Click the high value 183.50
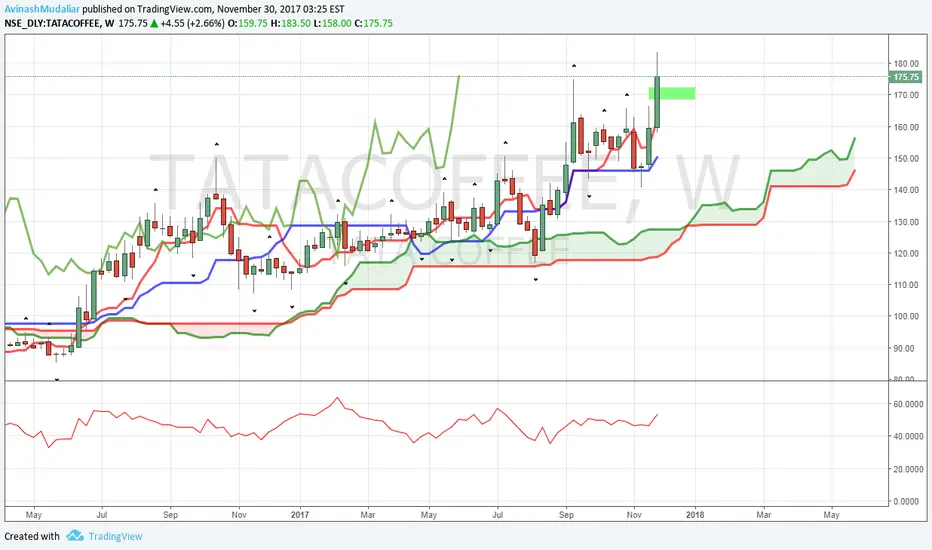The height and width of the screenshot is (550, 932). coord(295,23)
